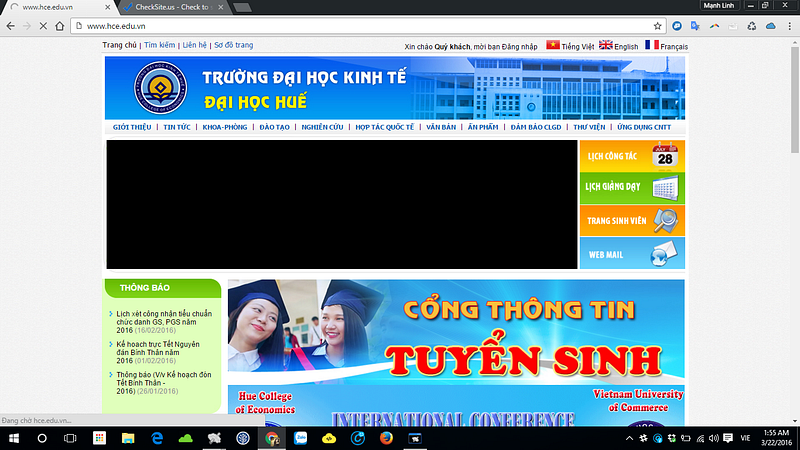Open the action center notification icon
Screen dimensions: 800x450
728,438
